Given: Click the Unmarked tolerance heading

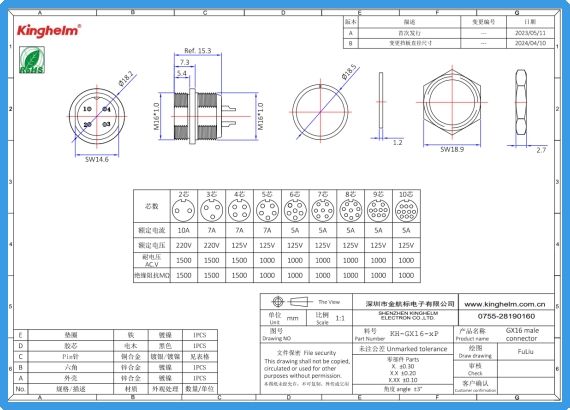Looking at the screenshot, I should 403,349.
